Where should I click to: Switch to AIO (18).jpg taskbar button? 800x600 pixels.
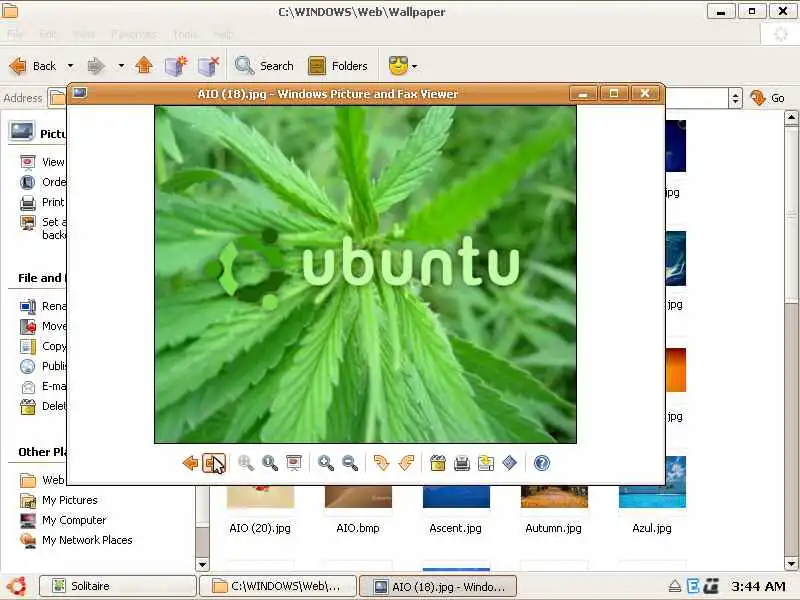438,586
